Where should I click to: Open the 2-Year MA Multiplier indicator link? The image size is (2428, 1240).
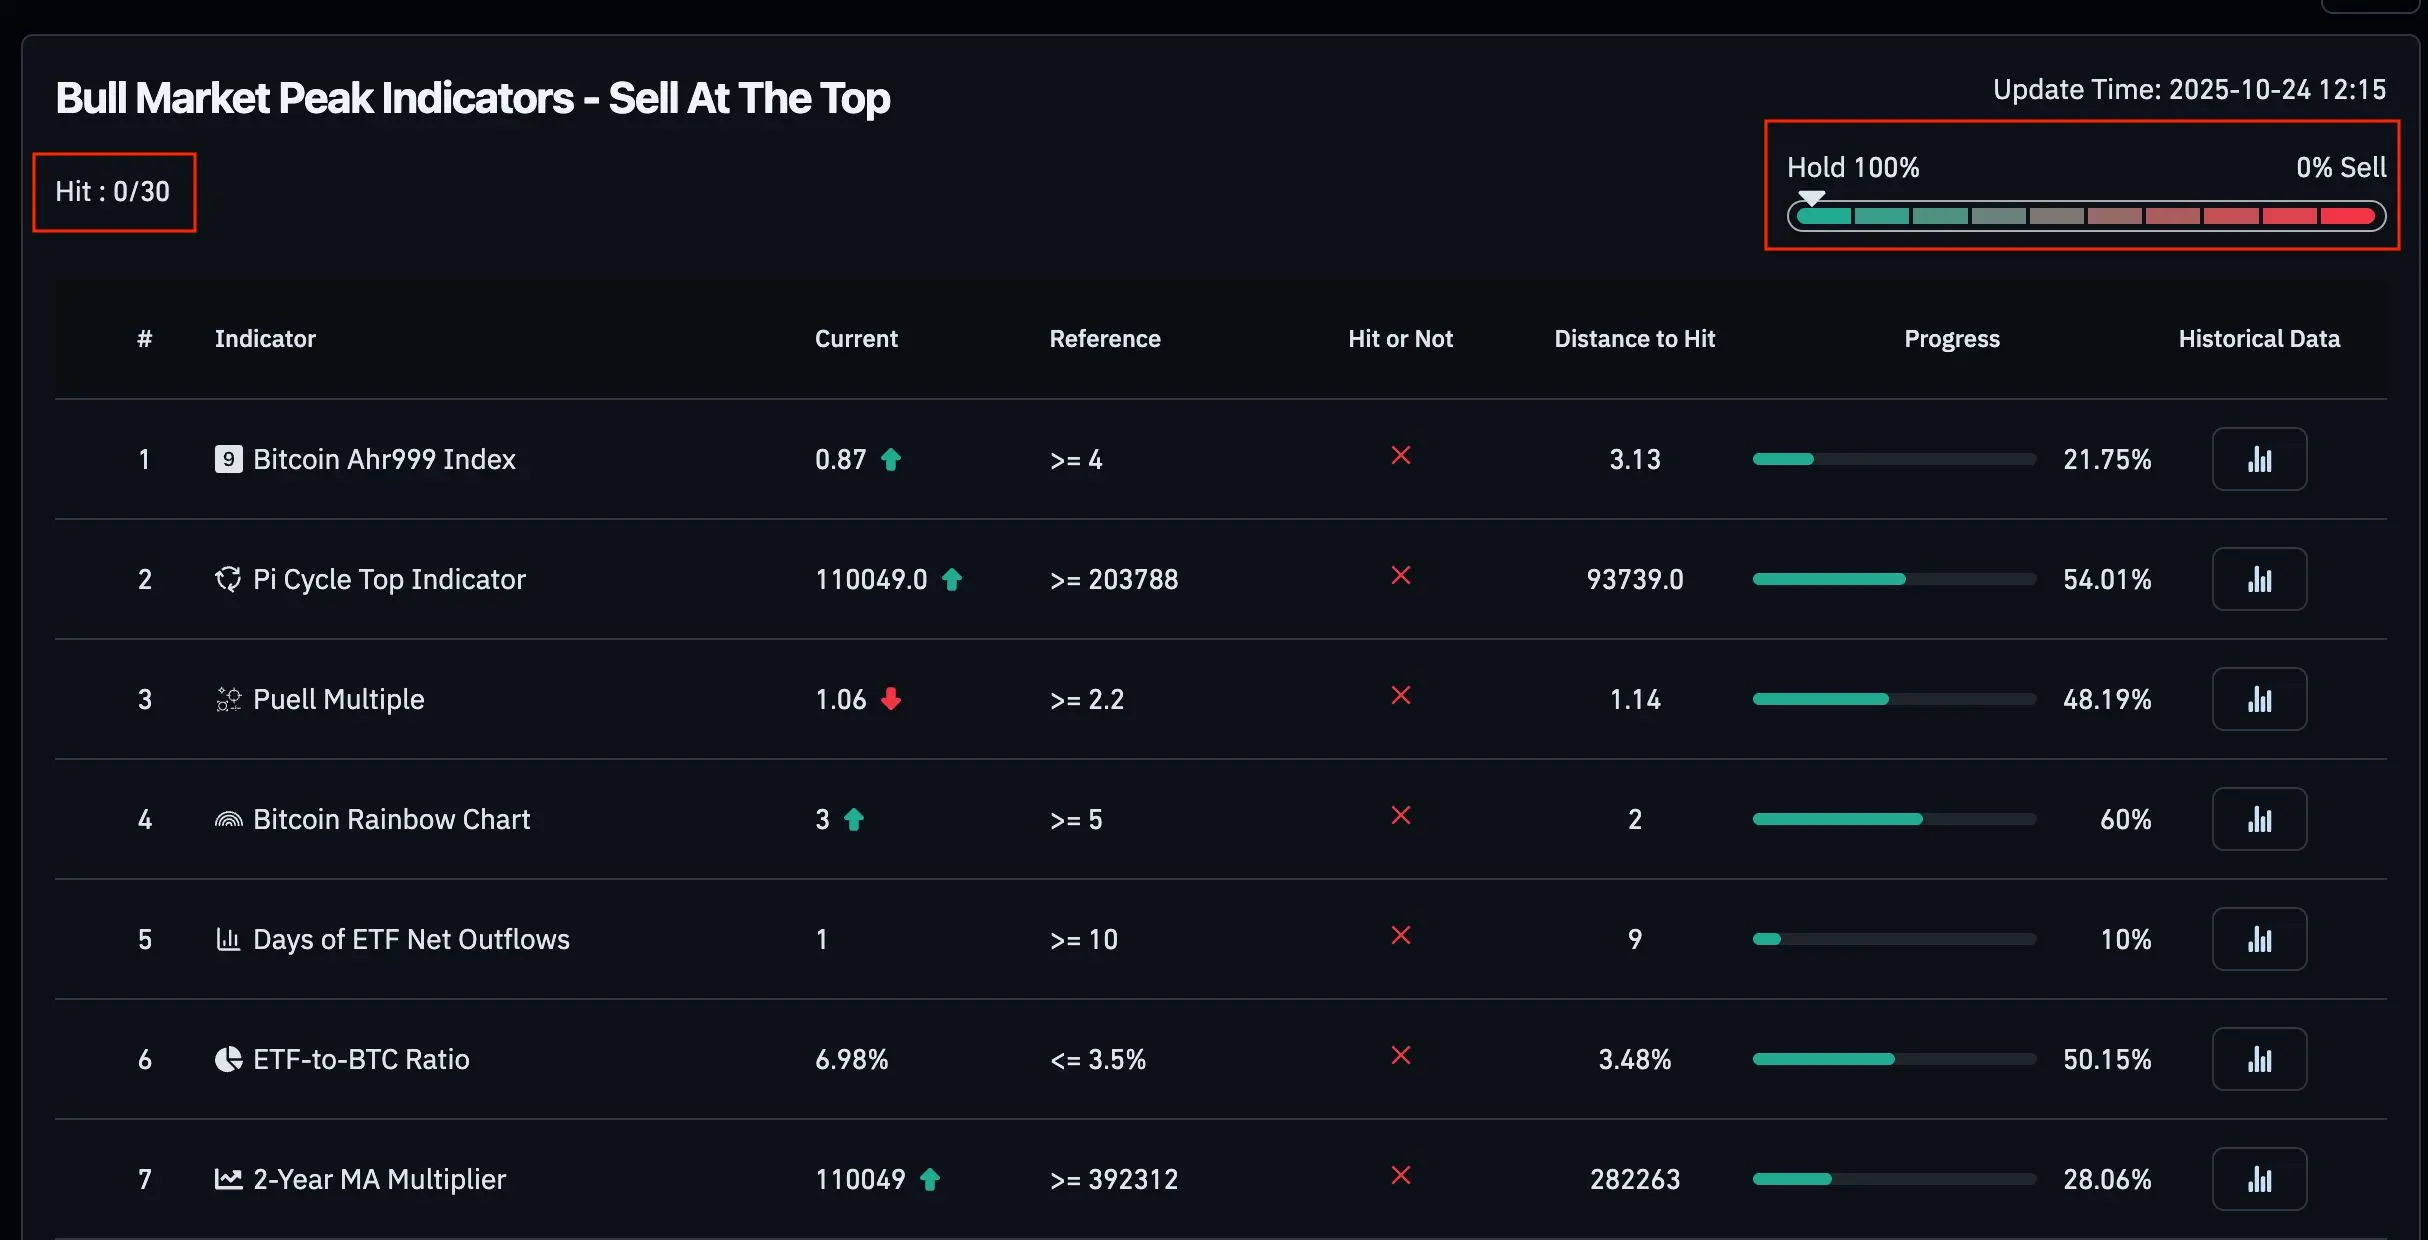tap(379, 1179)
